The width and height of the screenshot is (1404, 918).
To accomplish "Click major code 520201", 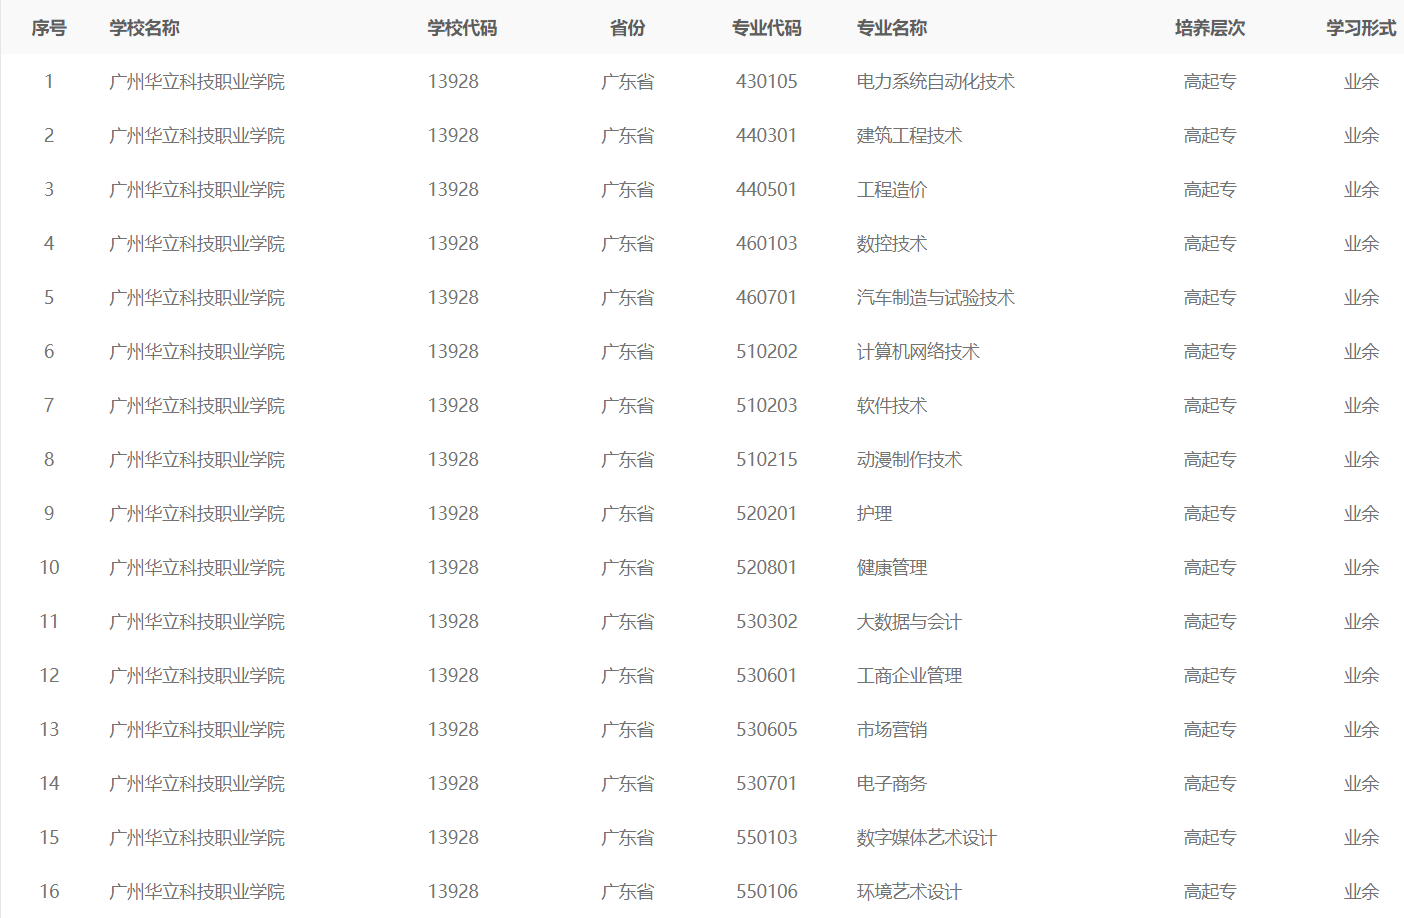I will [767, 514].
